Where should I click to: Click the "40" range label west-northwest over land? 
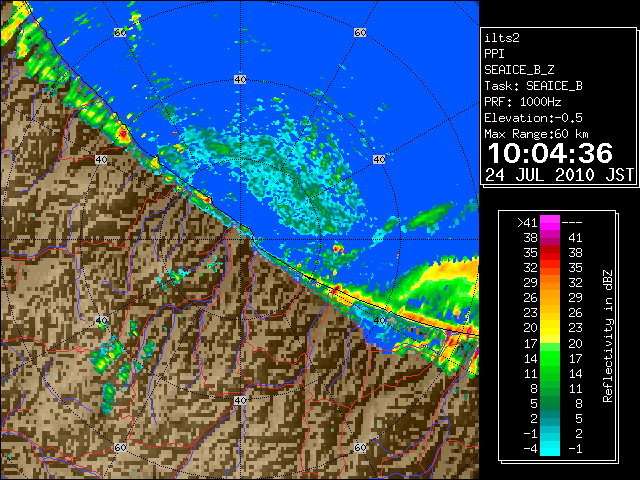pos(101,159)
